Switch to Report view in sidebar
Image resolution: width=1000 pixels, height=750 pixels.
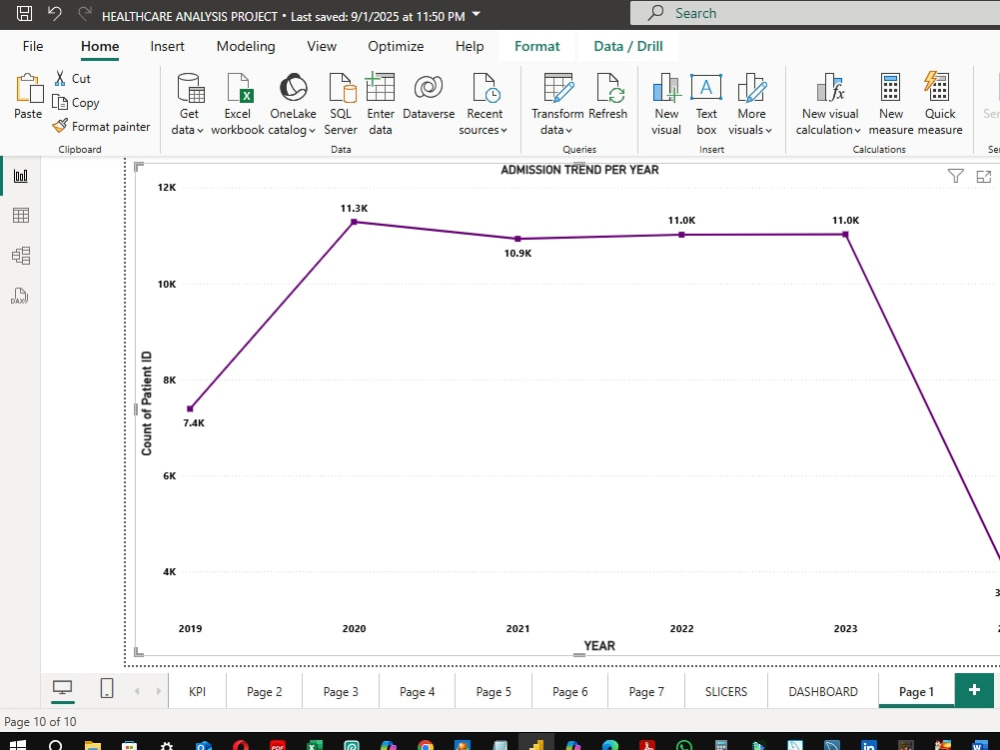point(20,175)
